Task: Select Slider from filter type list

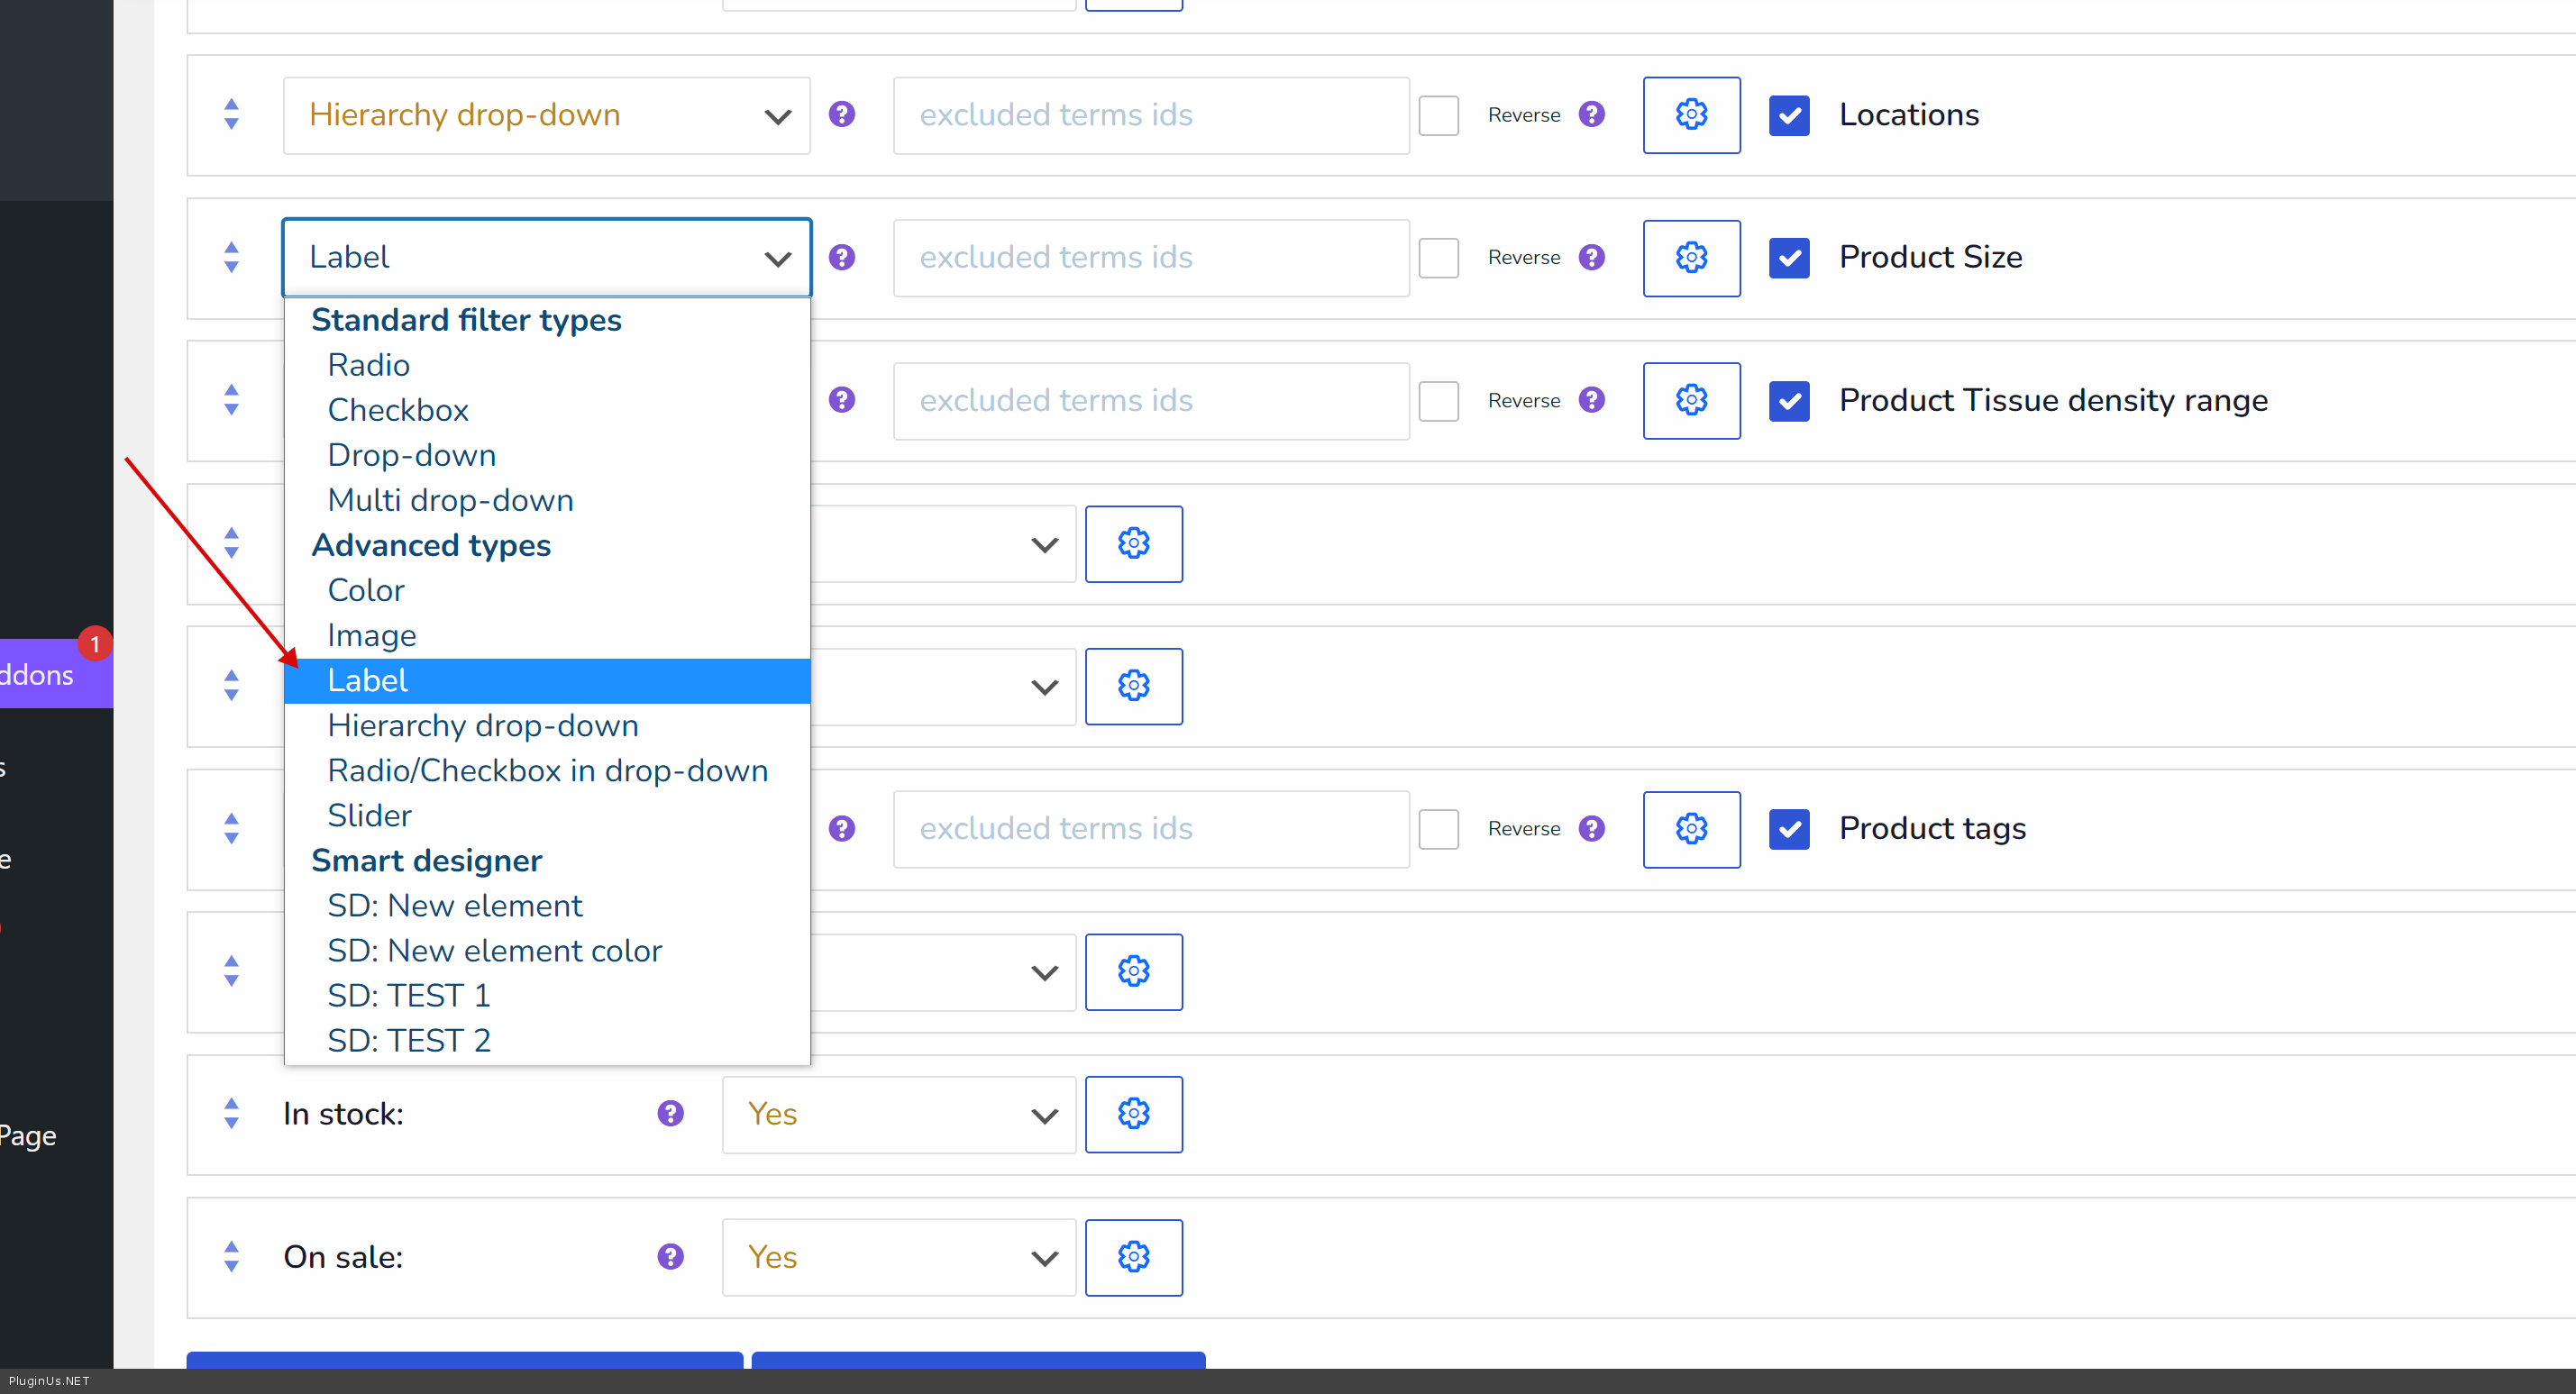Action: tap(369, 816)
